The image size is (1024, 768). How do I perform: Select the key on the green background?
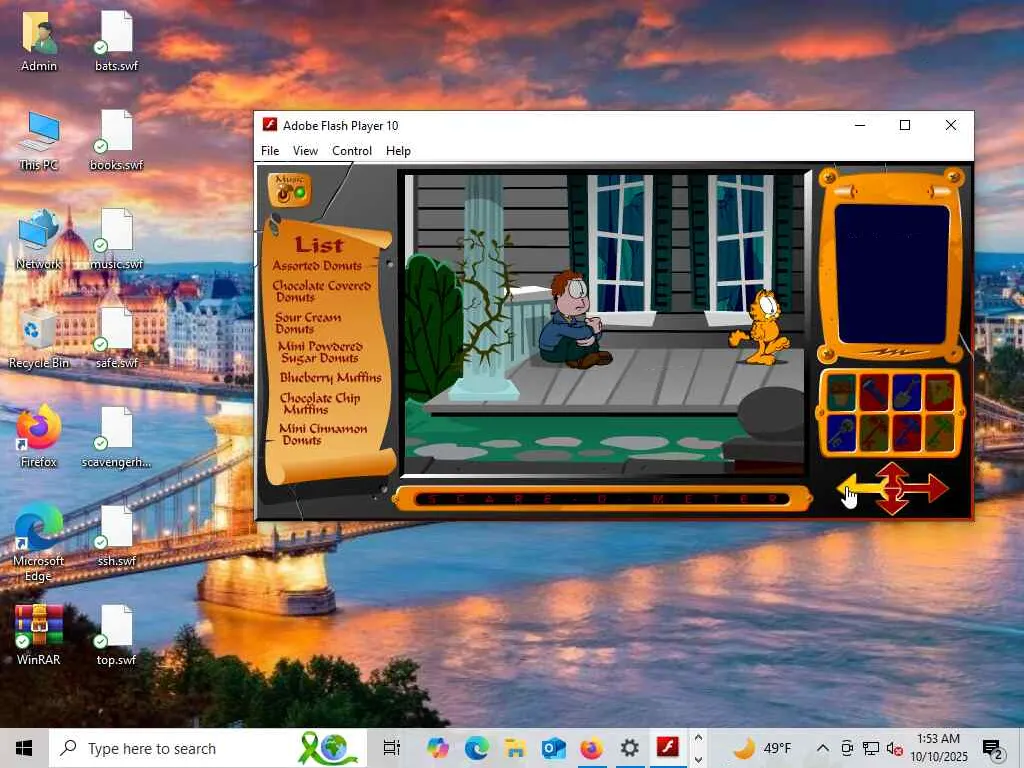click(874, 432)
